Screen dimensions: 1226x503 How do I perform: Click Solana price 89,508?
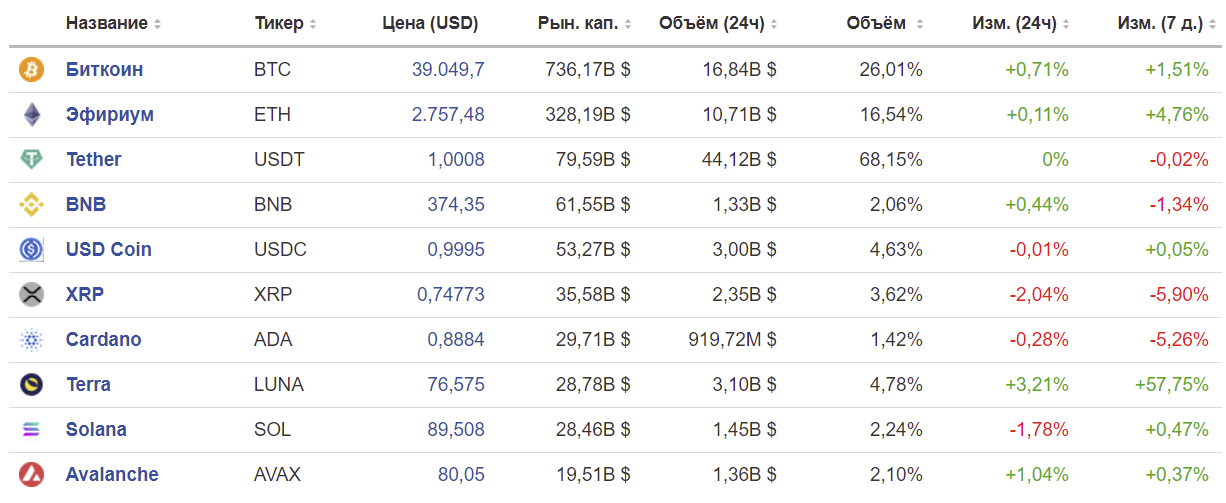[456, 430]
